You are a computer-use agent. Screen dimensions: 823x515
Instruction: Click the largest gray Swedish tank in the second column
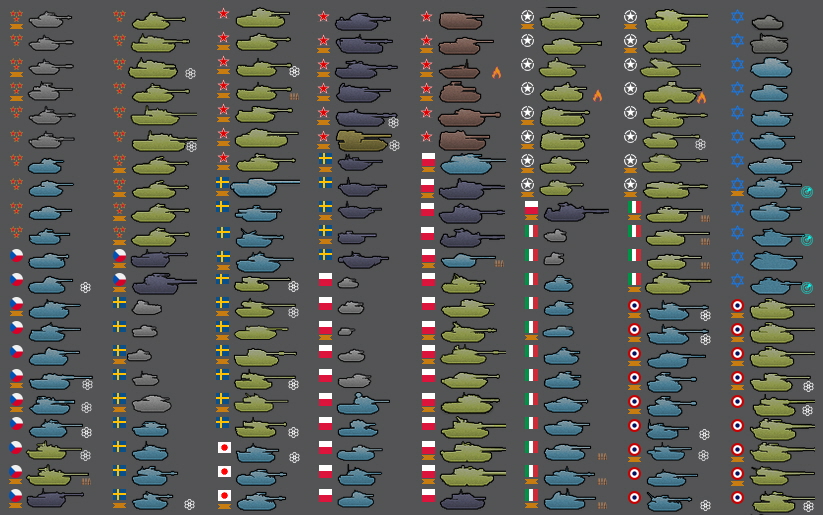152,403
